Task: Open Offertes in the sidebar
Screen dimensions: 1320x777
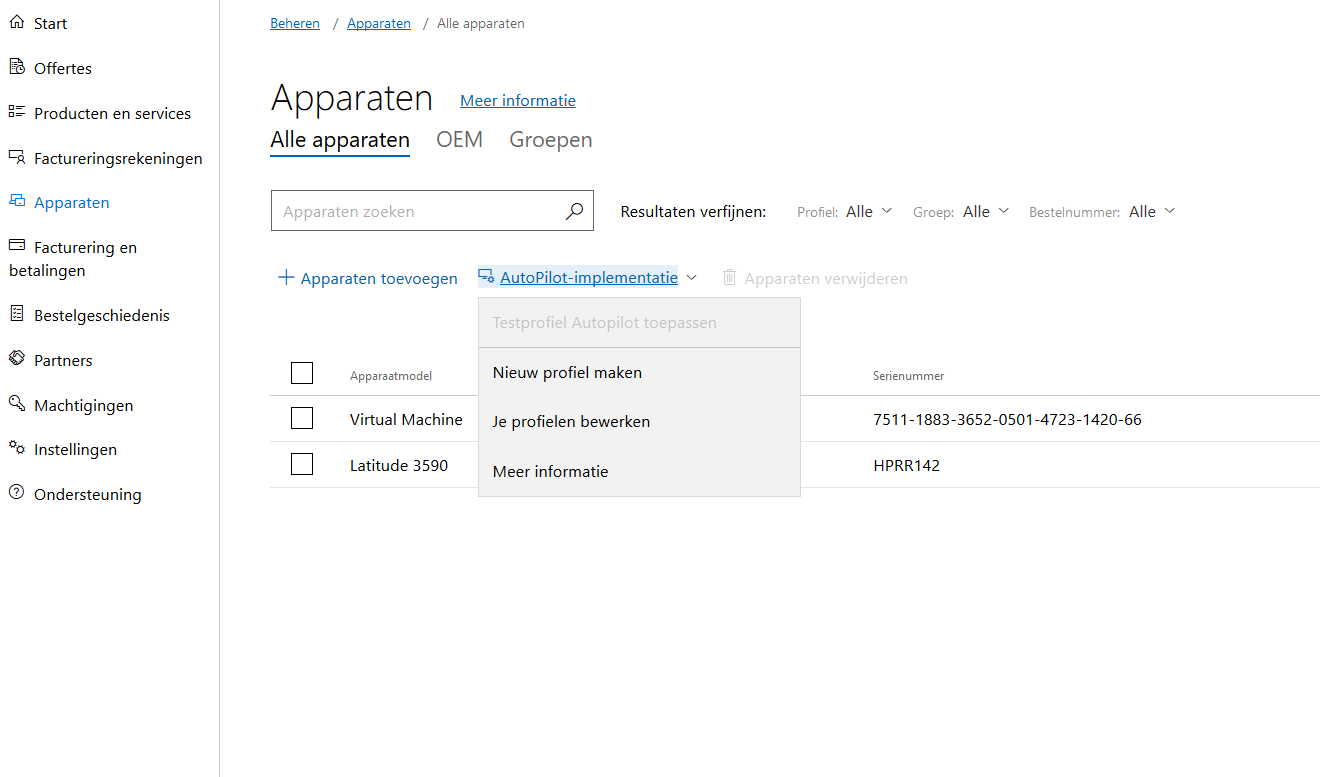Action: pyautogui.click(x=63, y=68)
